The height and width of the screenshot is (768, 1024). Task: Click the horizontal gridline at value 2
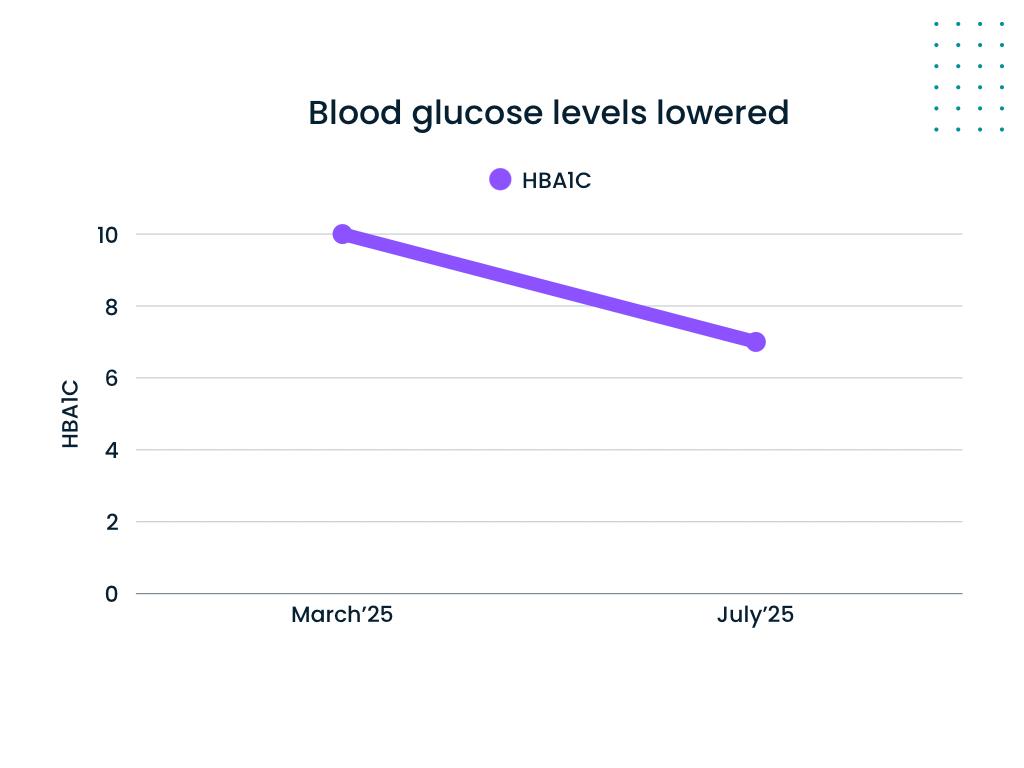pyautogui.click(x=548, y=522)
